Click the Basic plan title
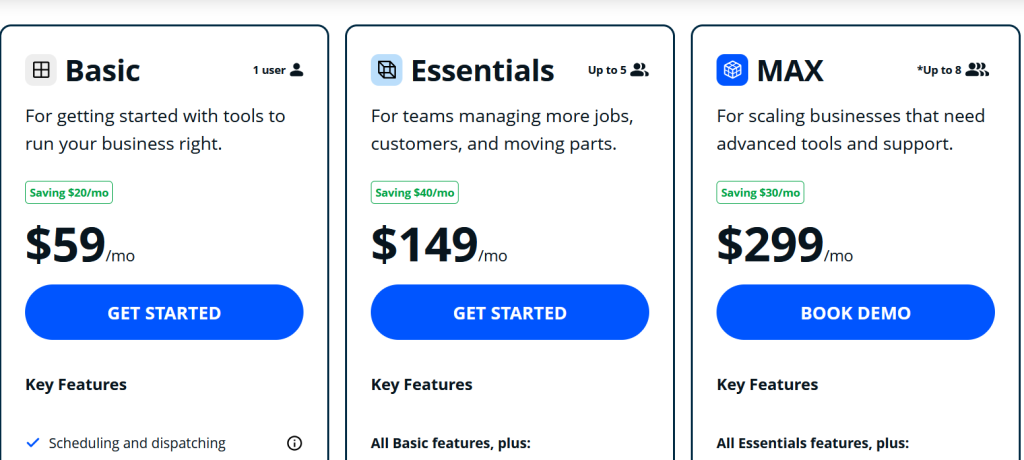This screenshot has width=1024, height=460. [x=102, y=71]
